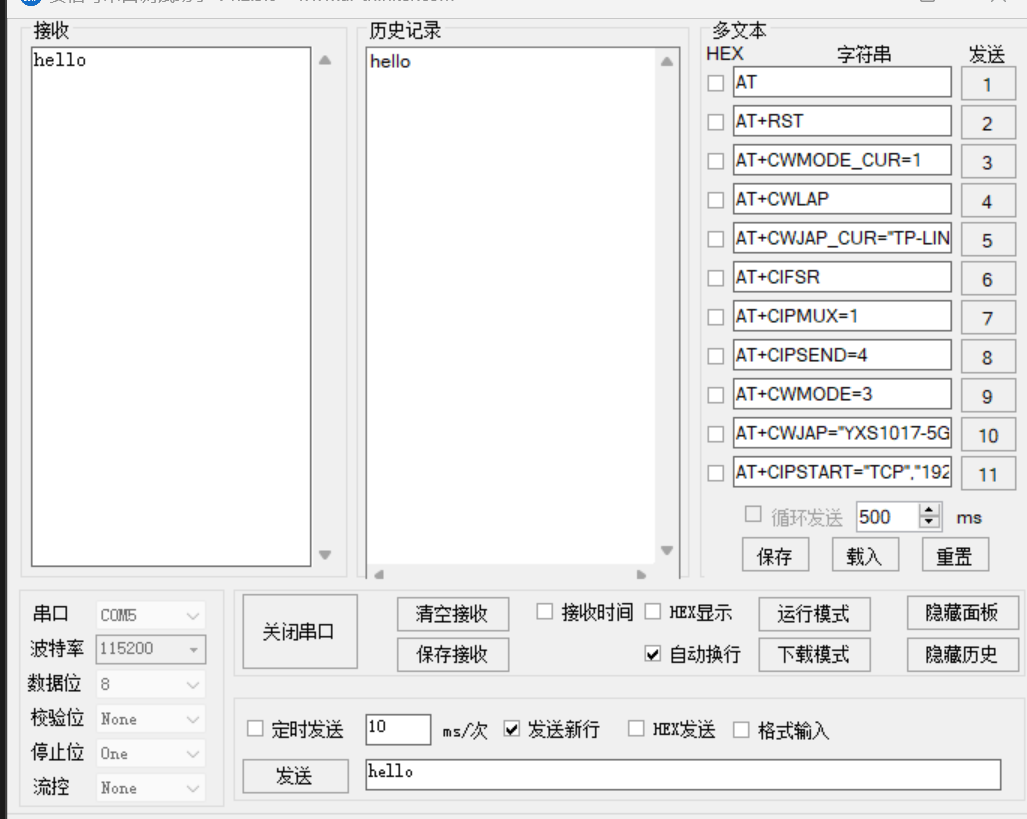Image resolution: width=1027 pixels, height=819 pixels.
Task: Switch to 下载模式
Action: (x=814, y=654)
